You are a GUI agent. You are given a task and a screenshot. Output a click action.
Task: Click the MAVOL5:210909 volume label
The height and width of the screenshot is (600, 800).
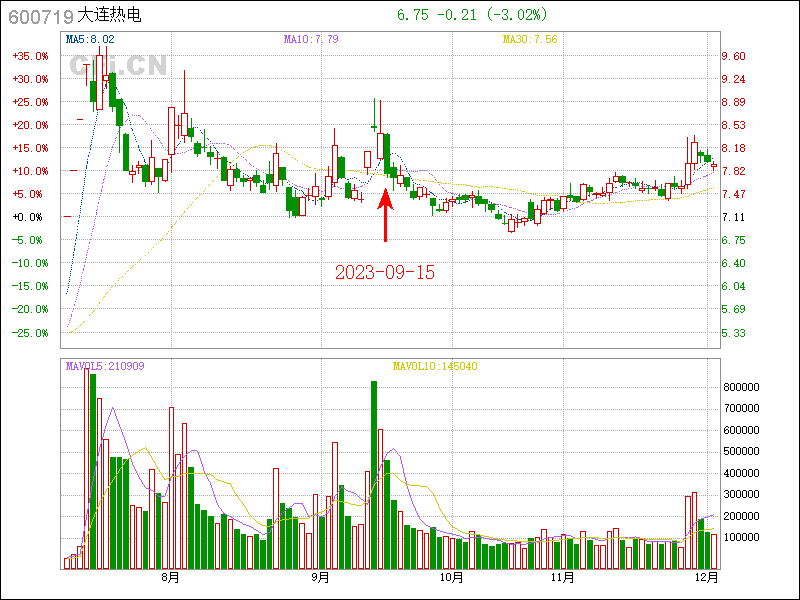click(105, 366)
